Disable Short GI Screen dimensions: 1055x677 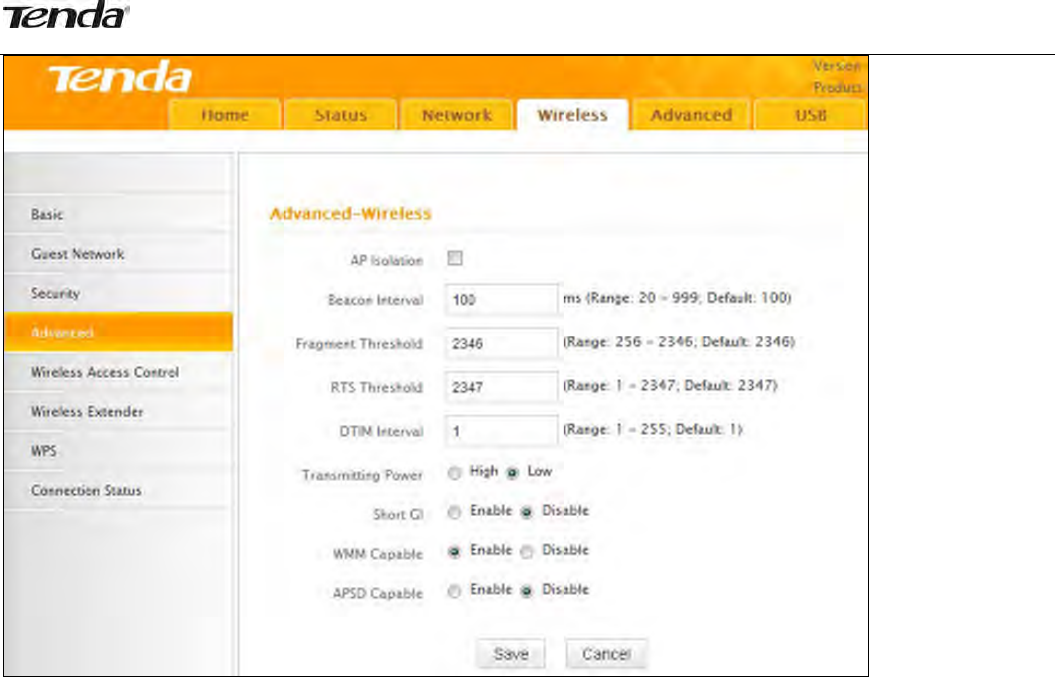point(527,513)
